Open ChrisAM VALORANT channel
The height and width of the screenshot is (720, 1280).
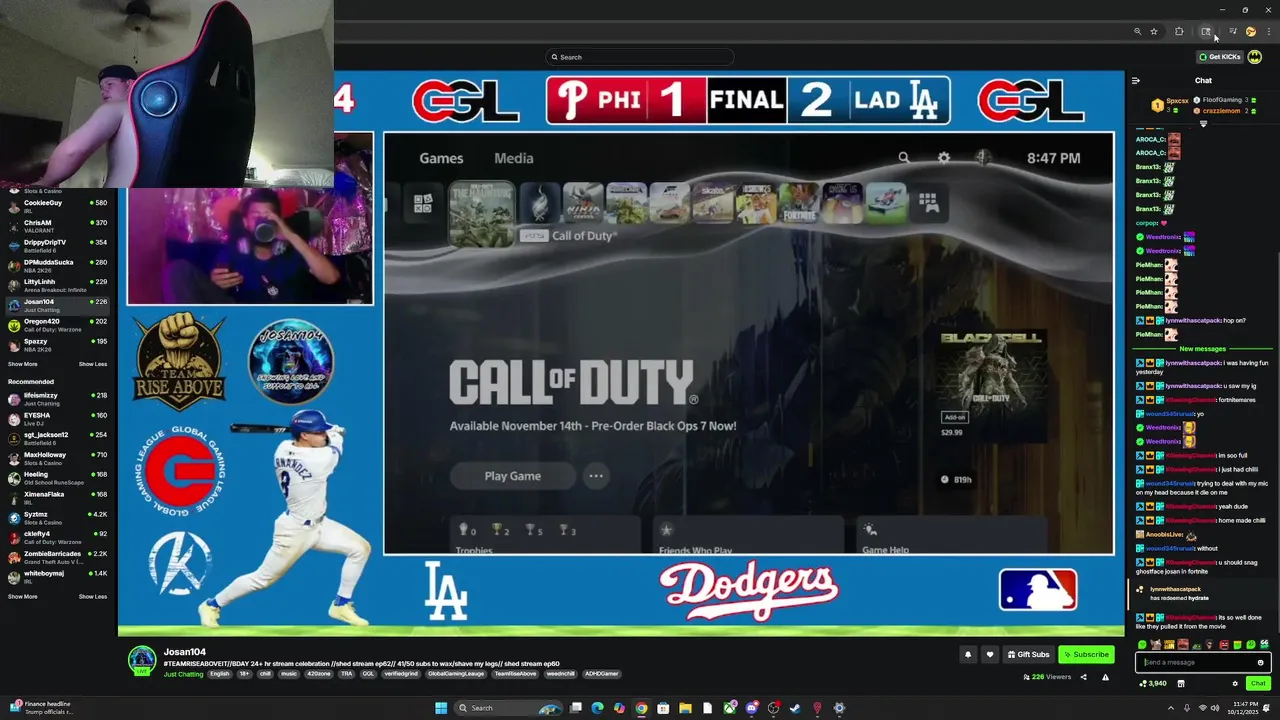point(58,226)
